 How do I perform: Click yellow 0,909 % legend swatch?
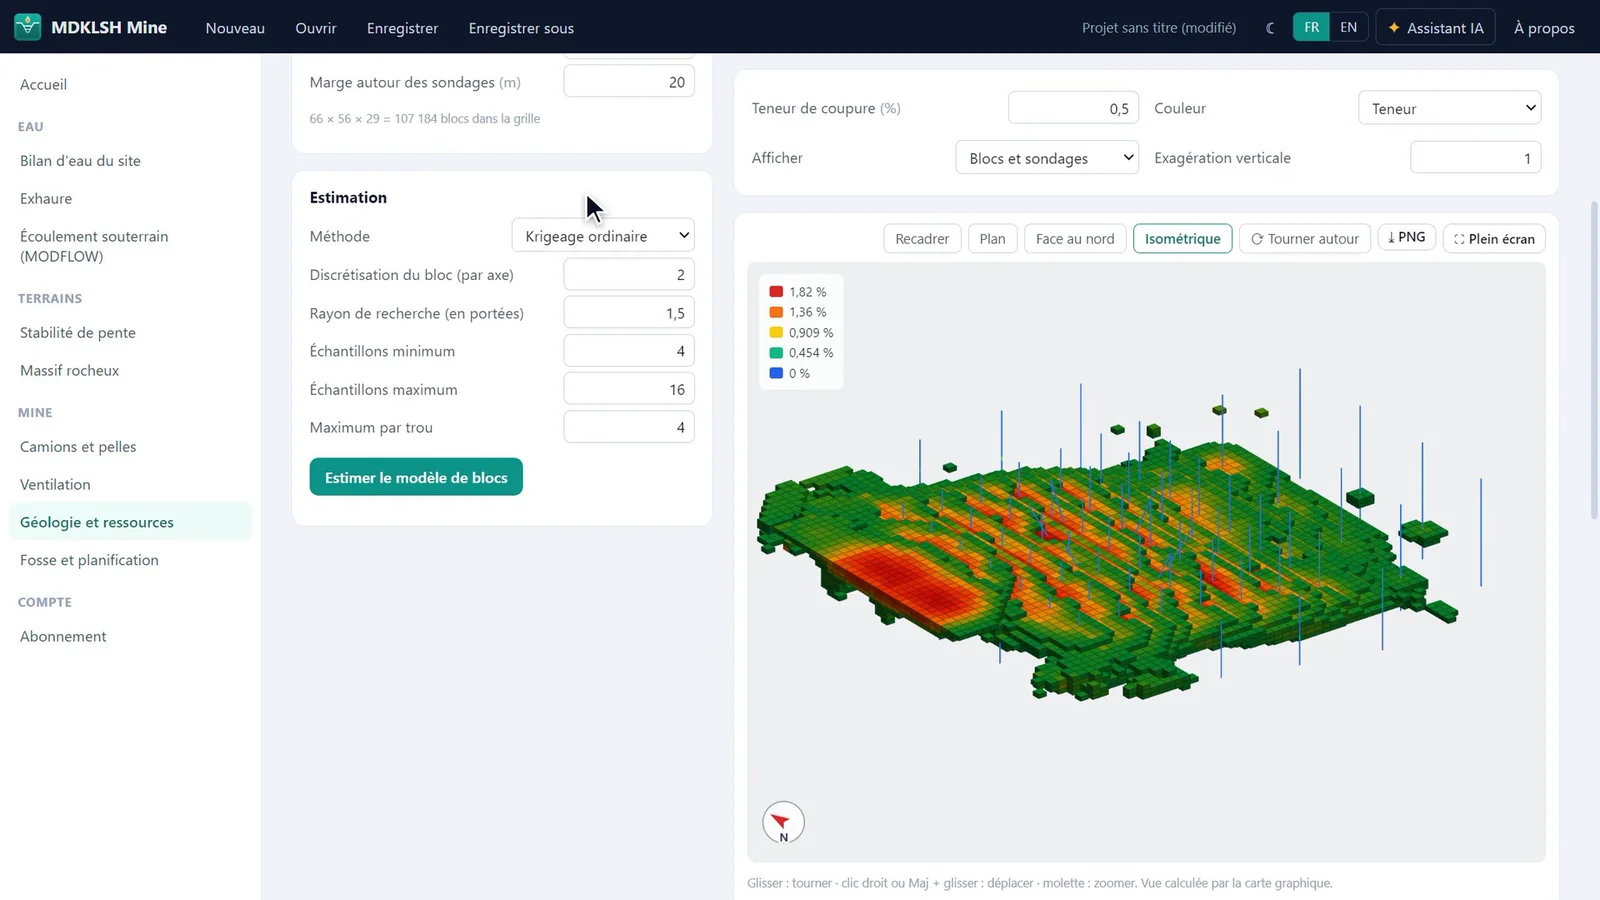(776, 332)
